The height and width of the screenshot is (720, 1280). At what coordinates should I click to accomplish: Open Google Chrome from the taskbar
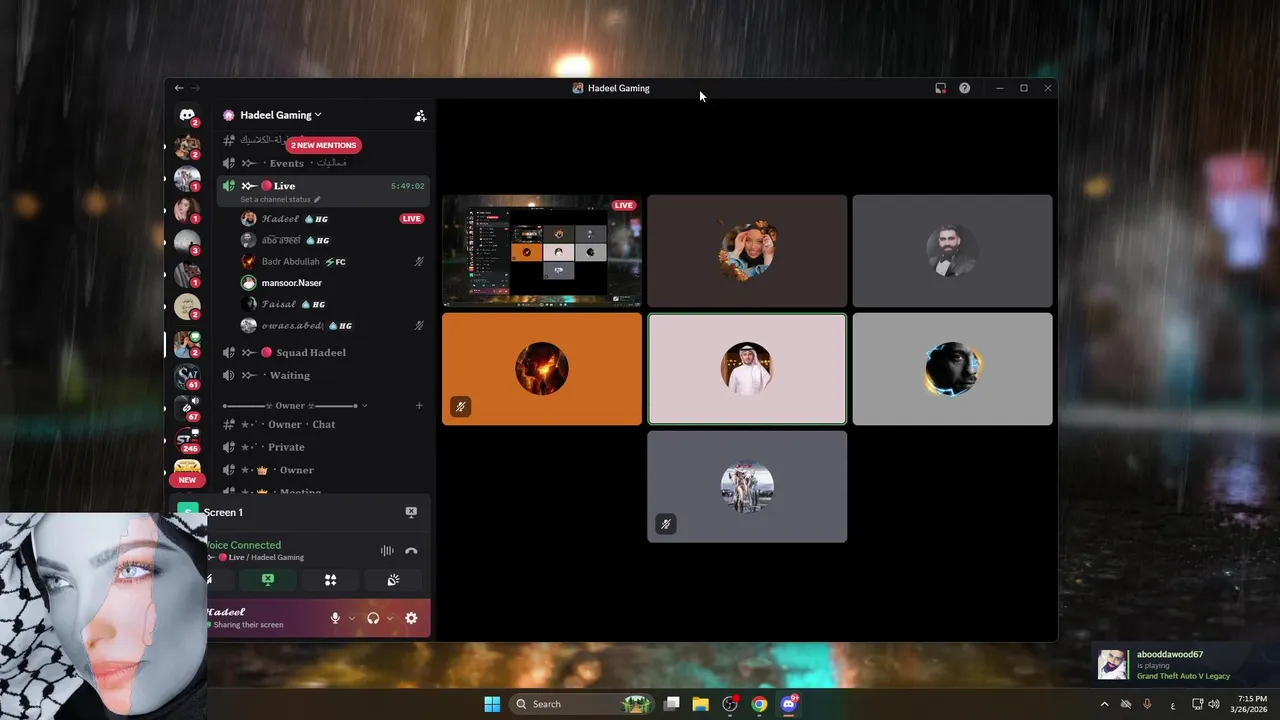759,704
